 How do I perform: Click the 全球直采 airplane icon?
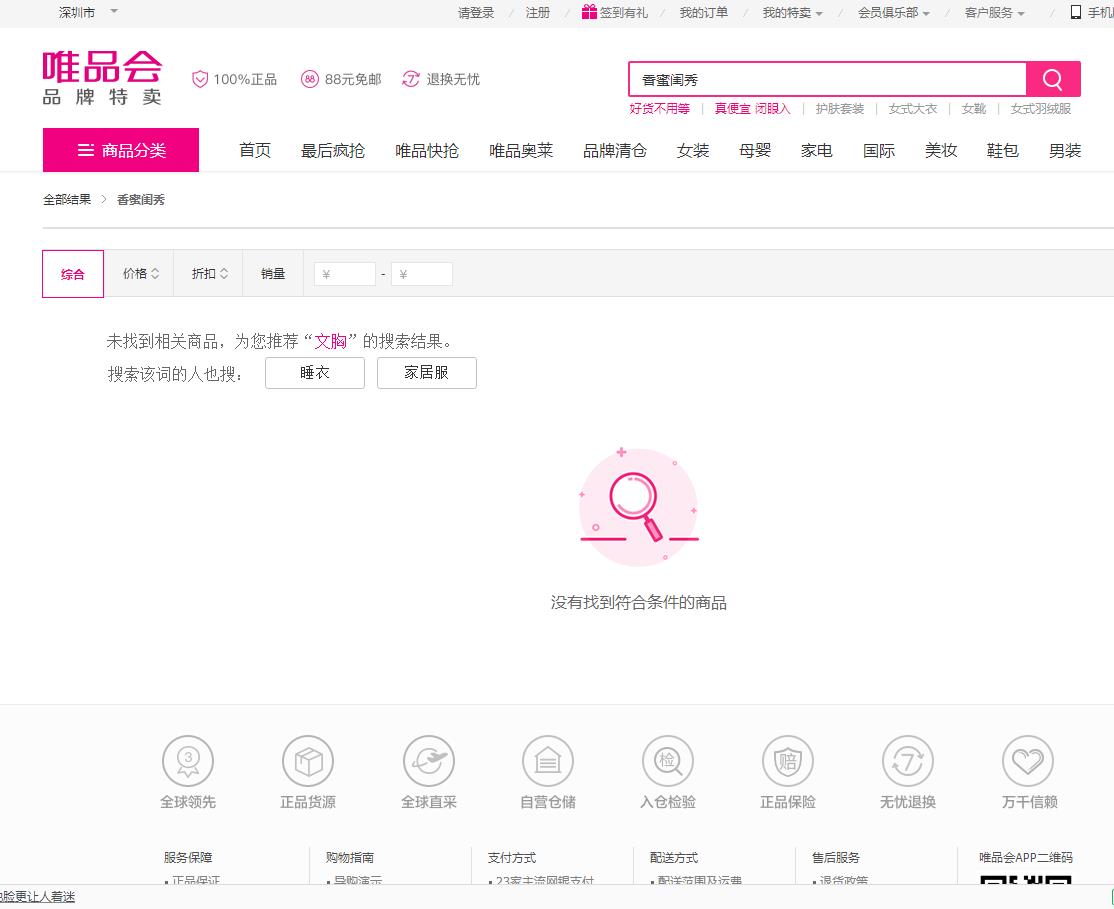(428, 760)
